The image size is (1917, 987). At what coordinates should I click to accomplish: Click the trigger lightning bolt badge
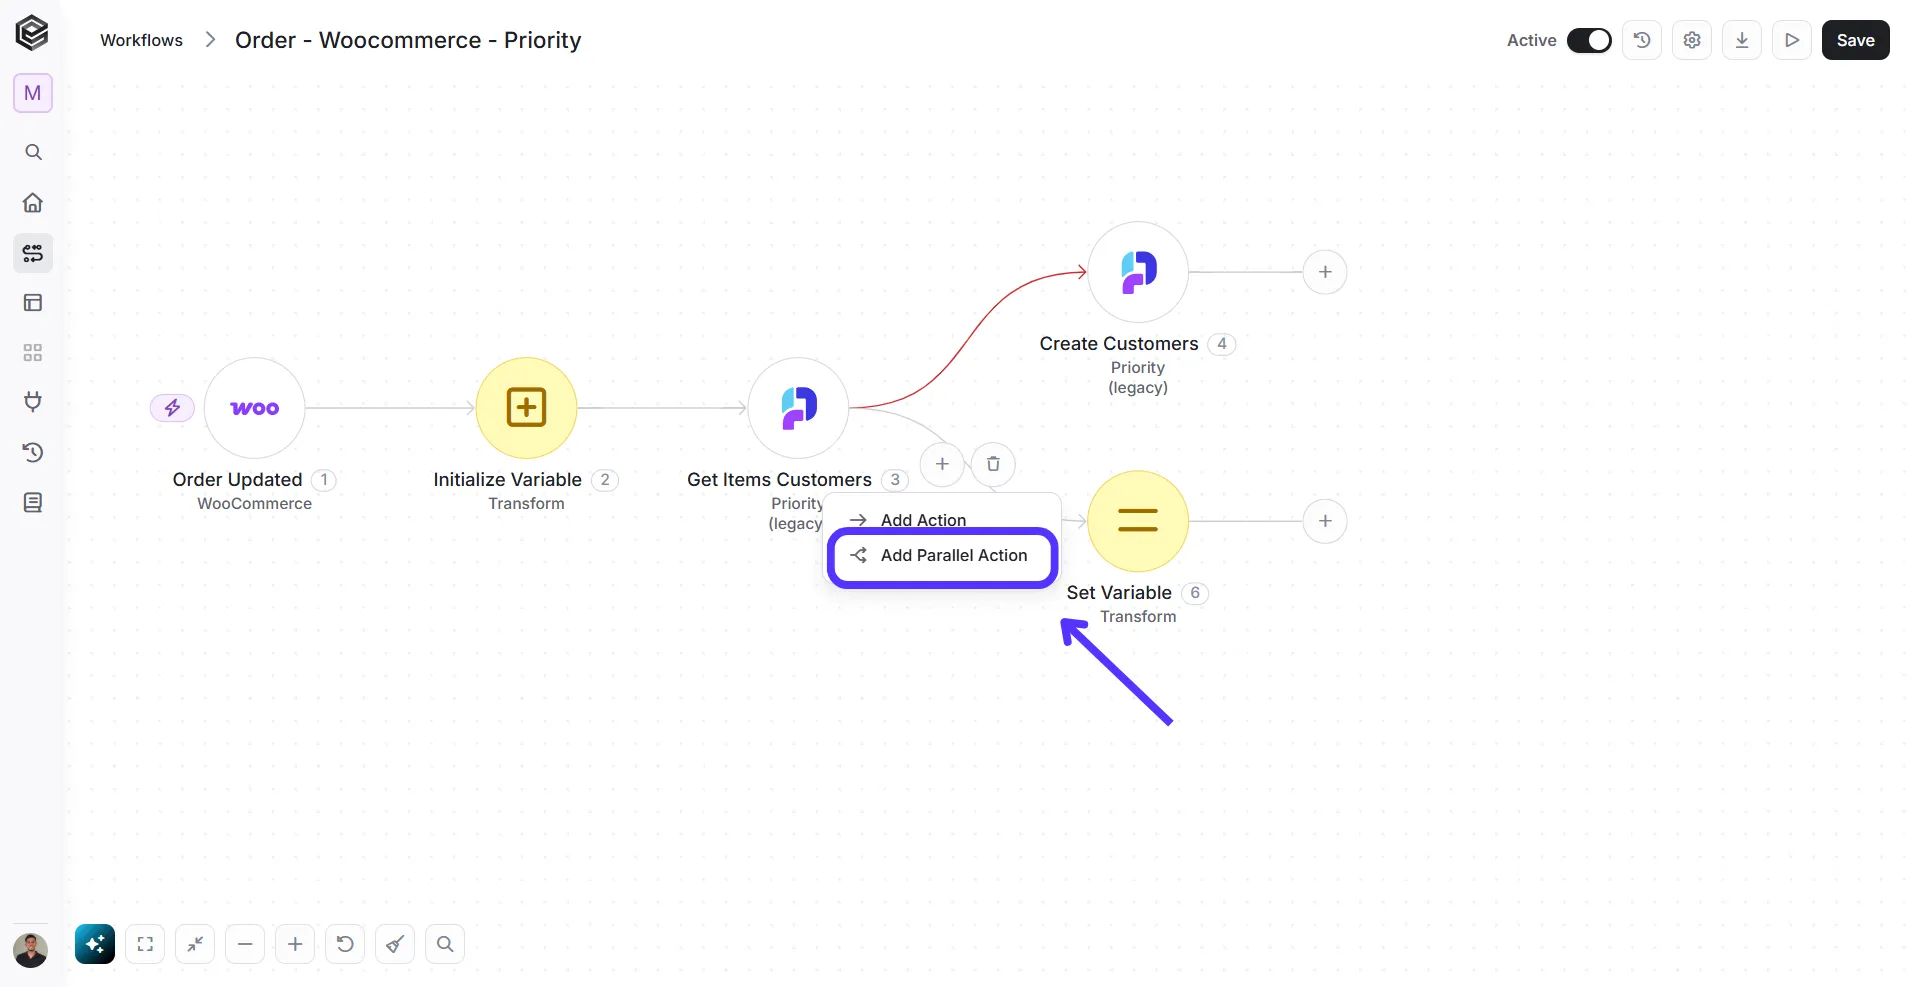[x=172, y=408]
